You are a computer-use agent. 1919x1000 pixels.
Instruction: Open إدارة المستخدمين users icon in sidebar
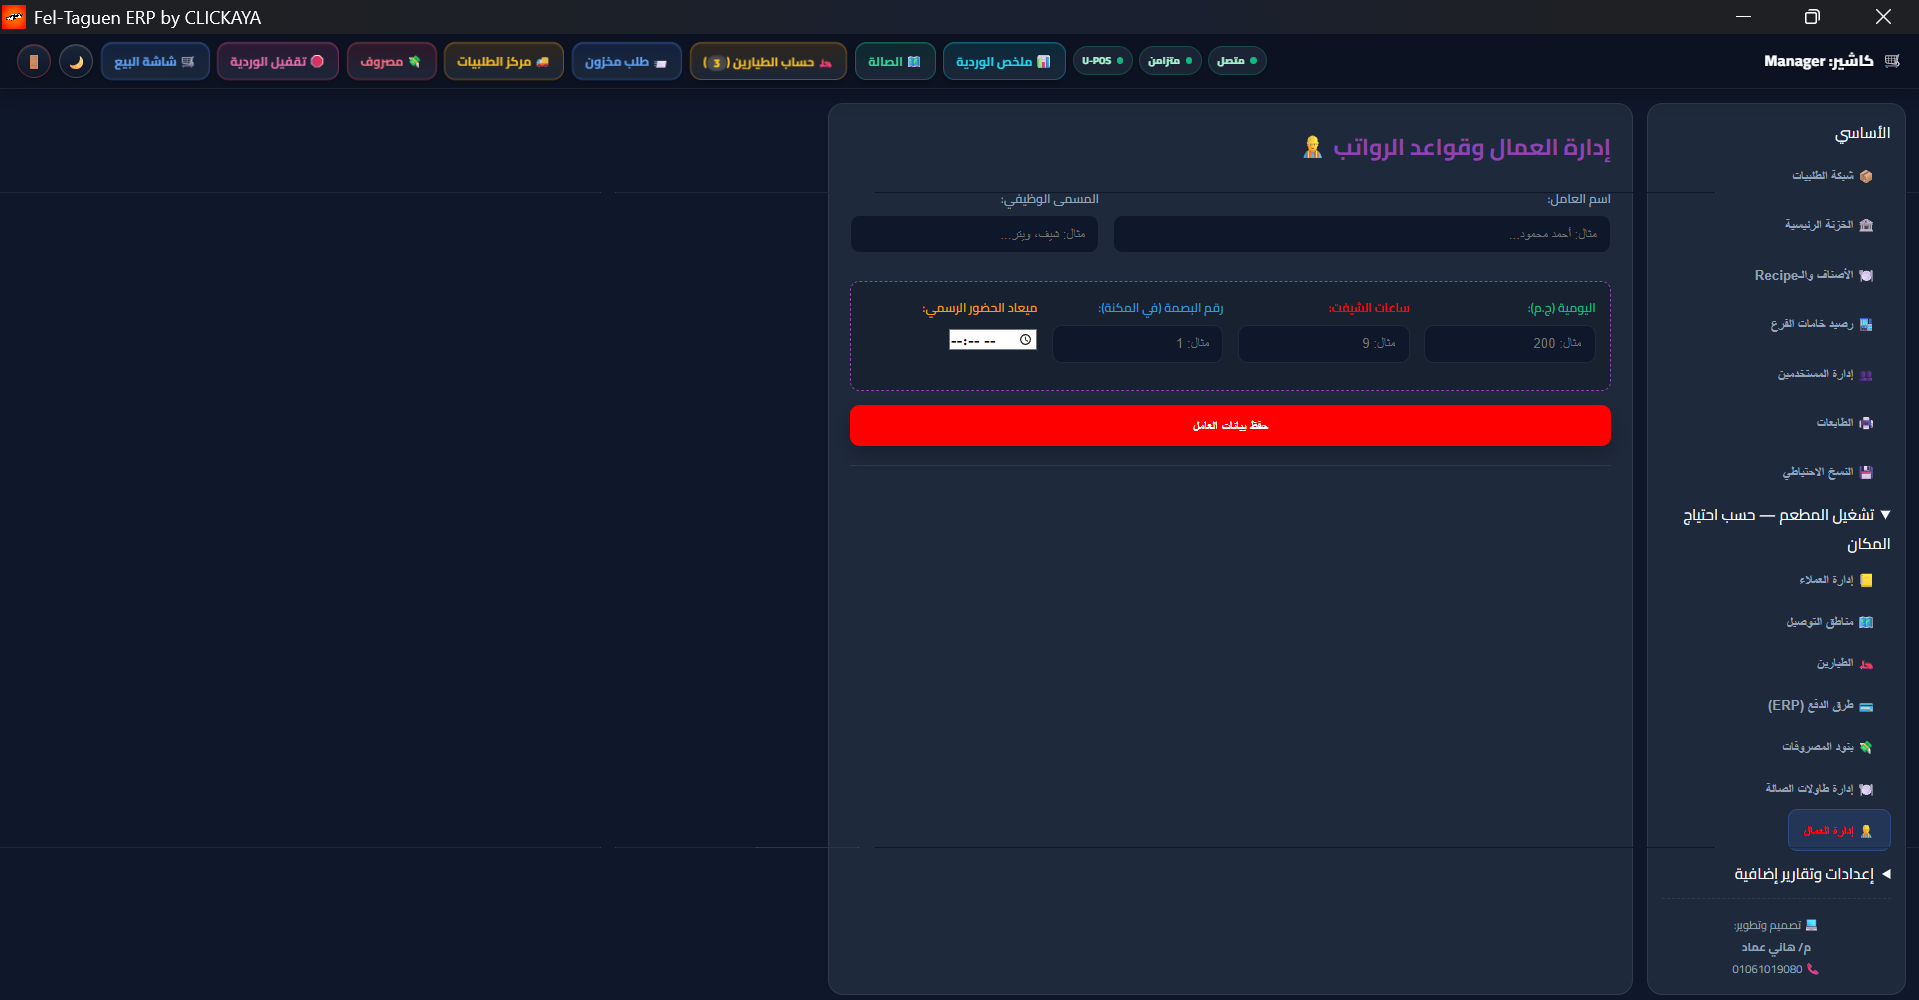coord(1866,374)
